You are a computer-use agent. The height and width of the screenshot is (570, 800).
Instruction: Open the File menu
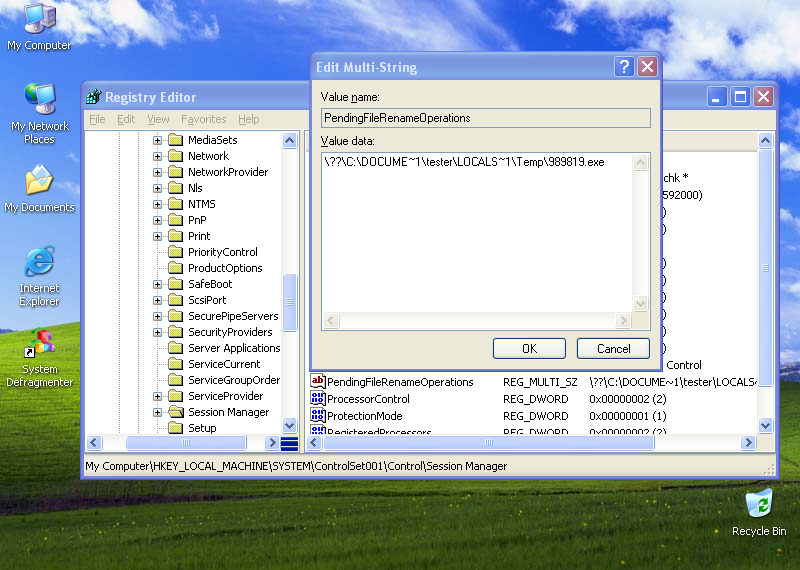click(97, 119)
